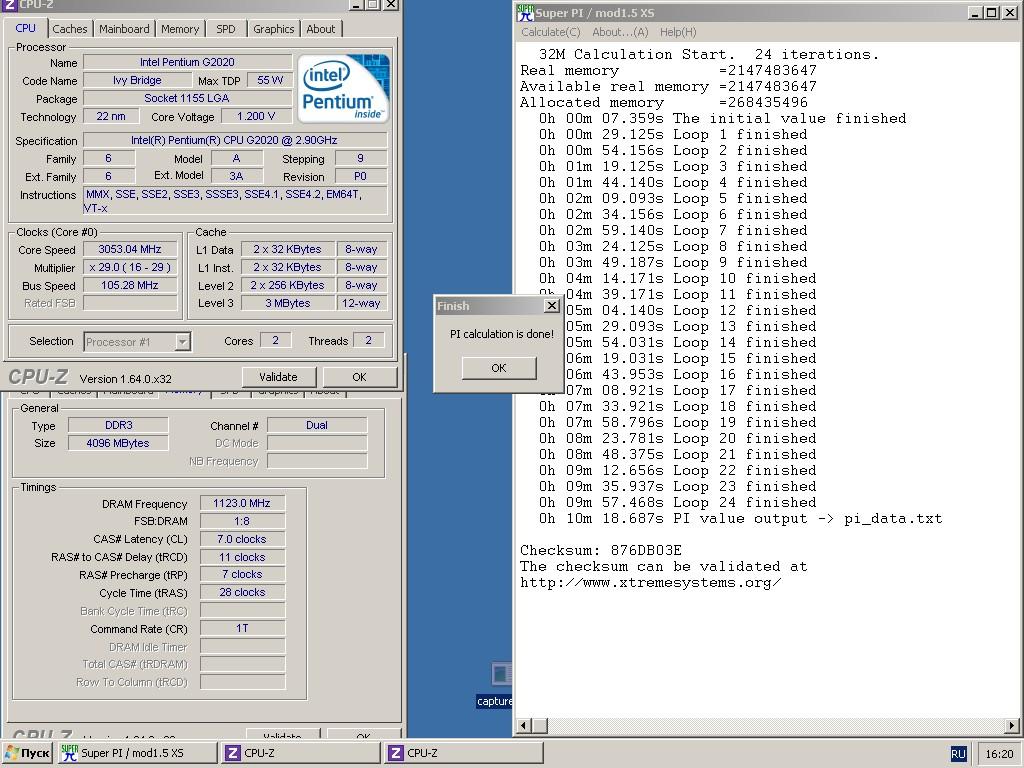This screenshot has height=768, width=1024.
Task: Click the Validate button in the top CPU-Z window
Action: pyautogui.click(x=278, y=377)
